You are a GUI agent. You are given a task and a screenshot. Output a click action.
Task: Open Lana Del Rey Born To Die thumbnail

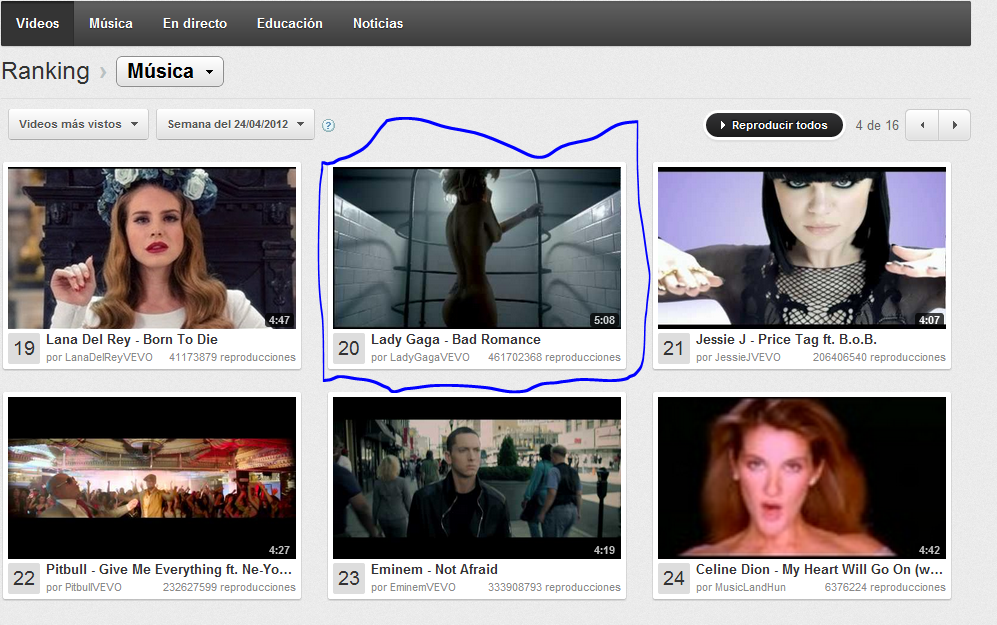pyautogui.click(x=152, y=248)
